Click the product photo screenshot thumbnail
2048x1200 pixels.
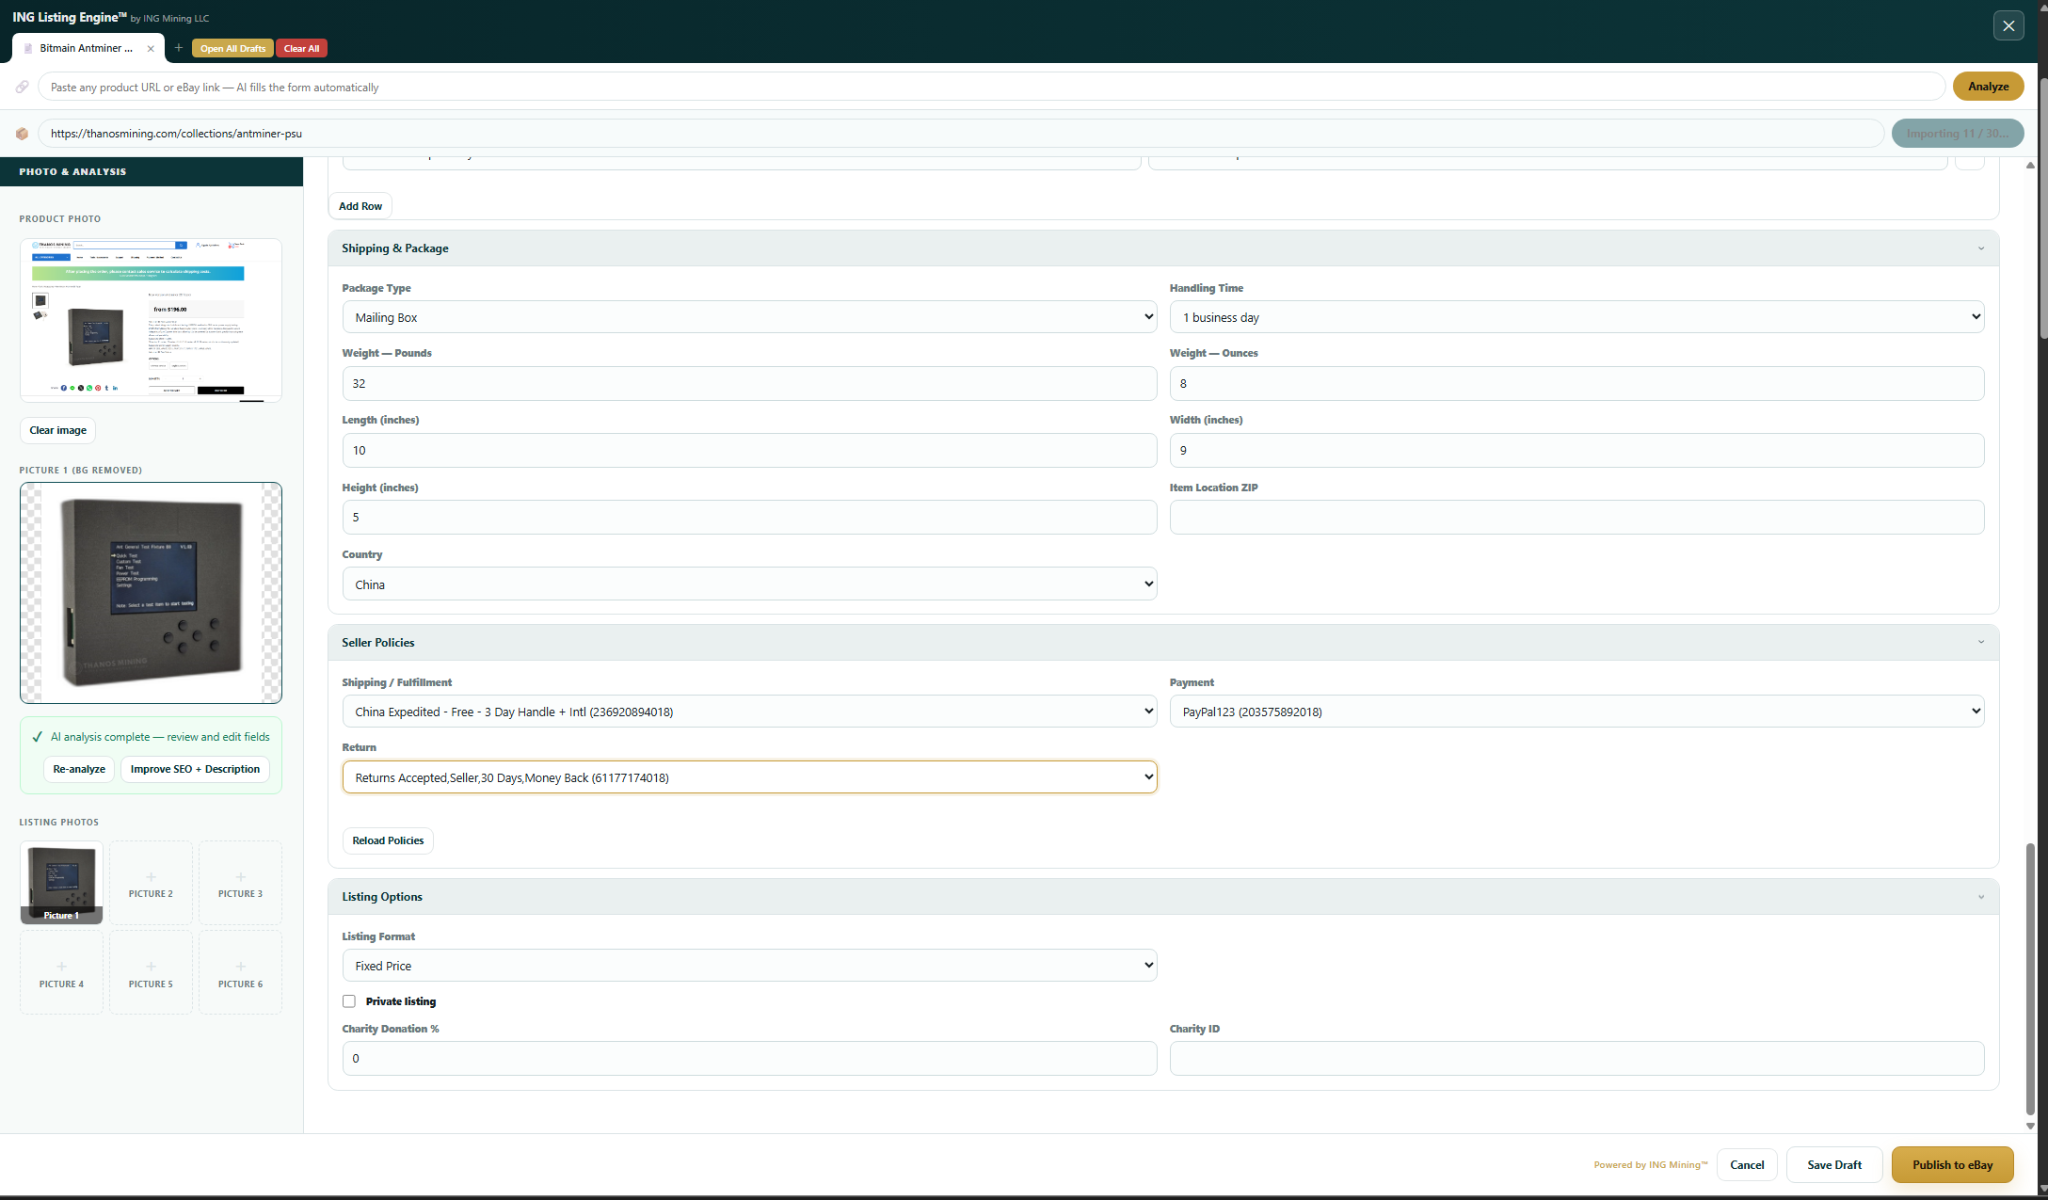click(151, 320)
